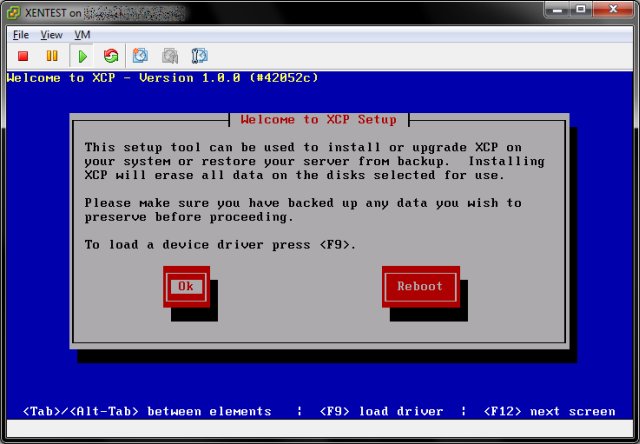Screen dimensions: 640x444
Task: Click the F12 next screen hint text
Action: [549, 411]
